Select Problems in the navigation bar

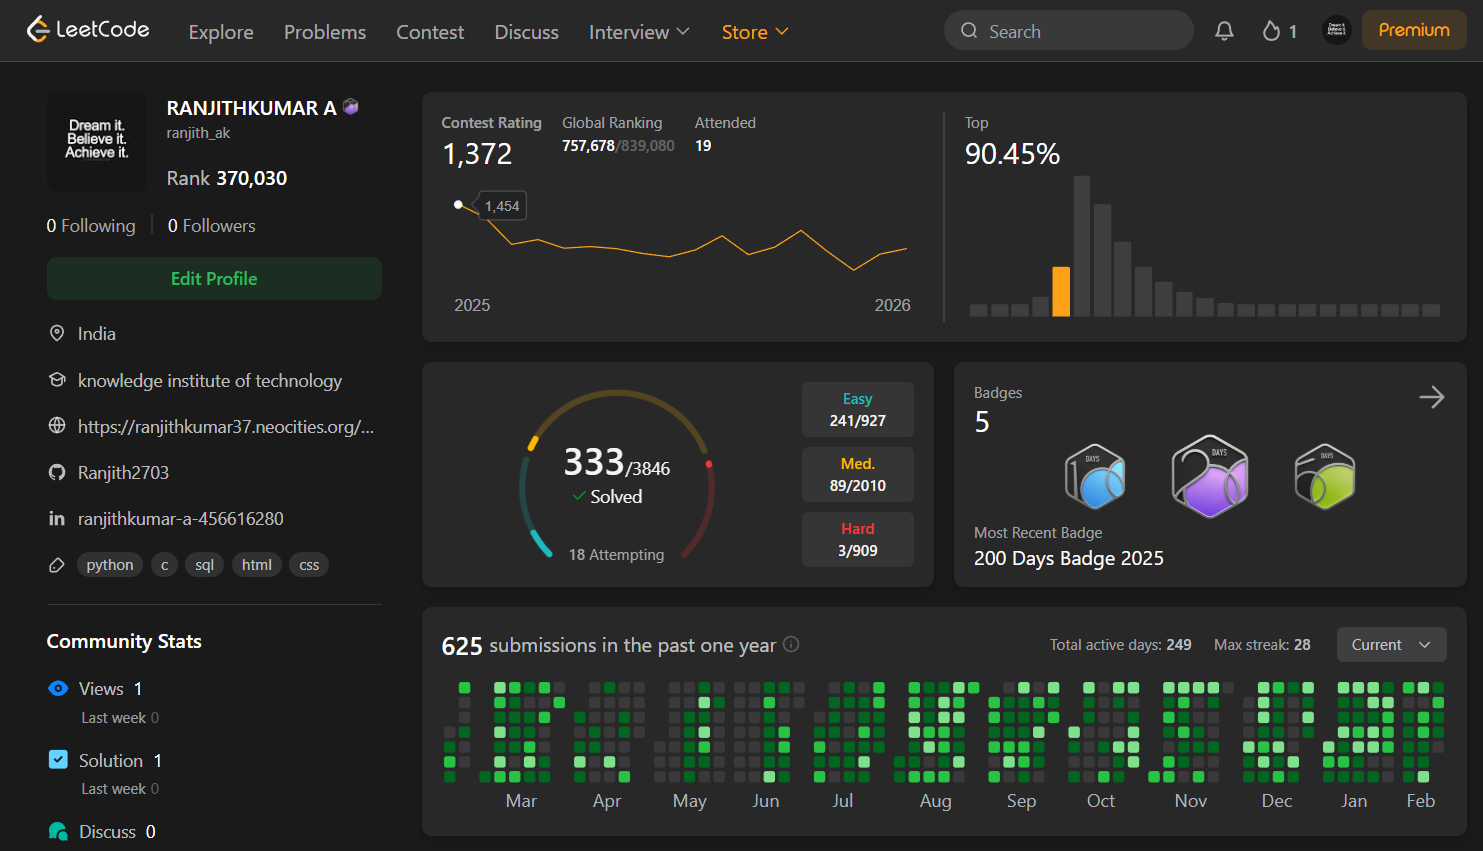click(x=324, y=31)
